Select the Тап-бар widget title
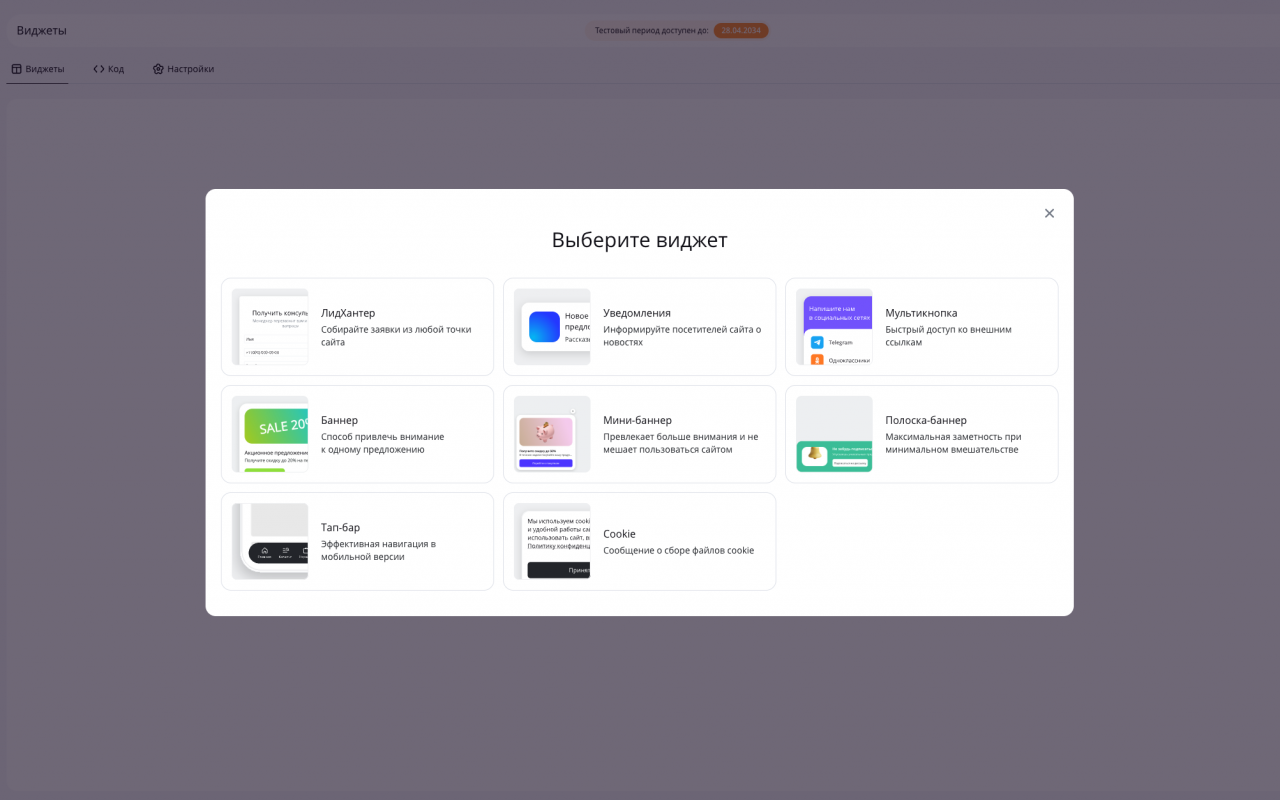1280x800 pixels. point(340,527)
